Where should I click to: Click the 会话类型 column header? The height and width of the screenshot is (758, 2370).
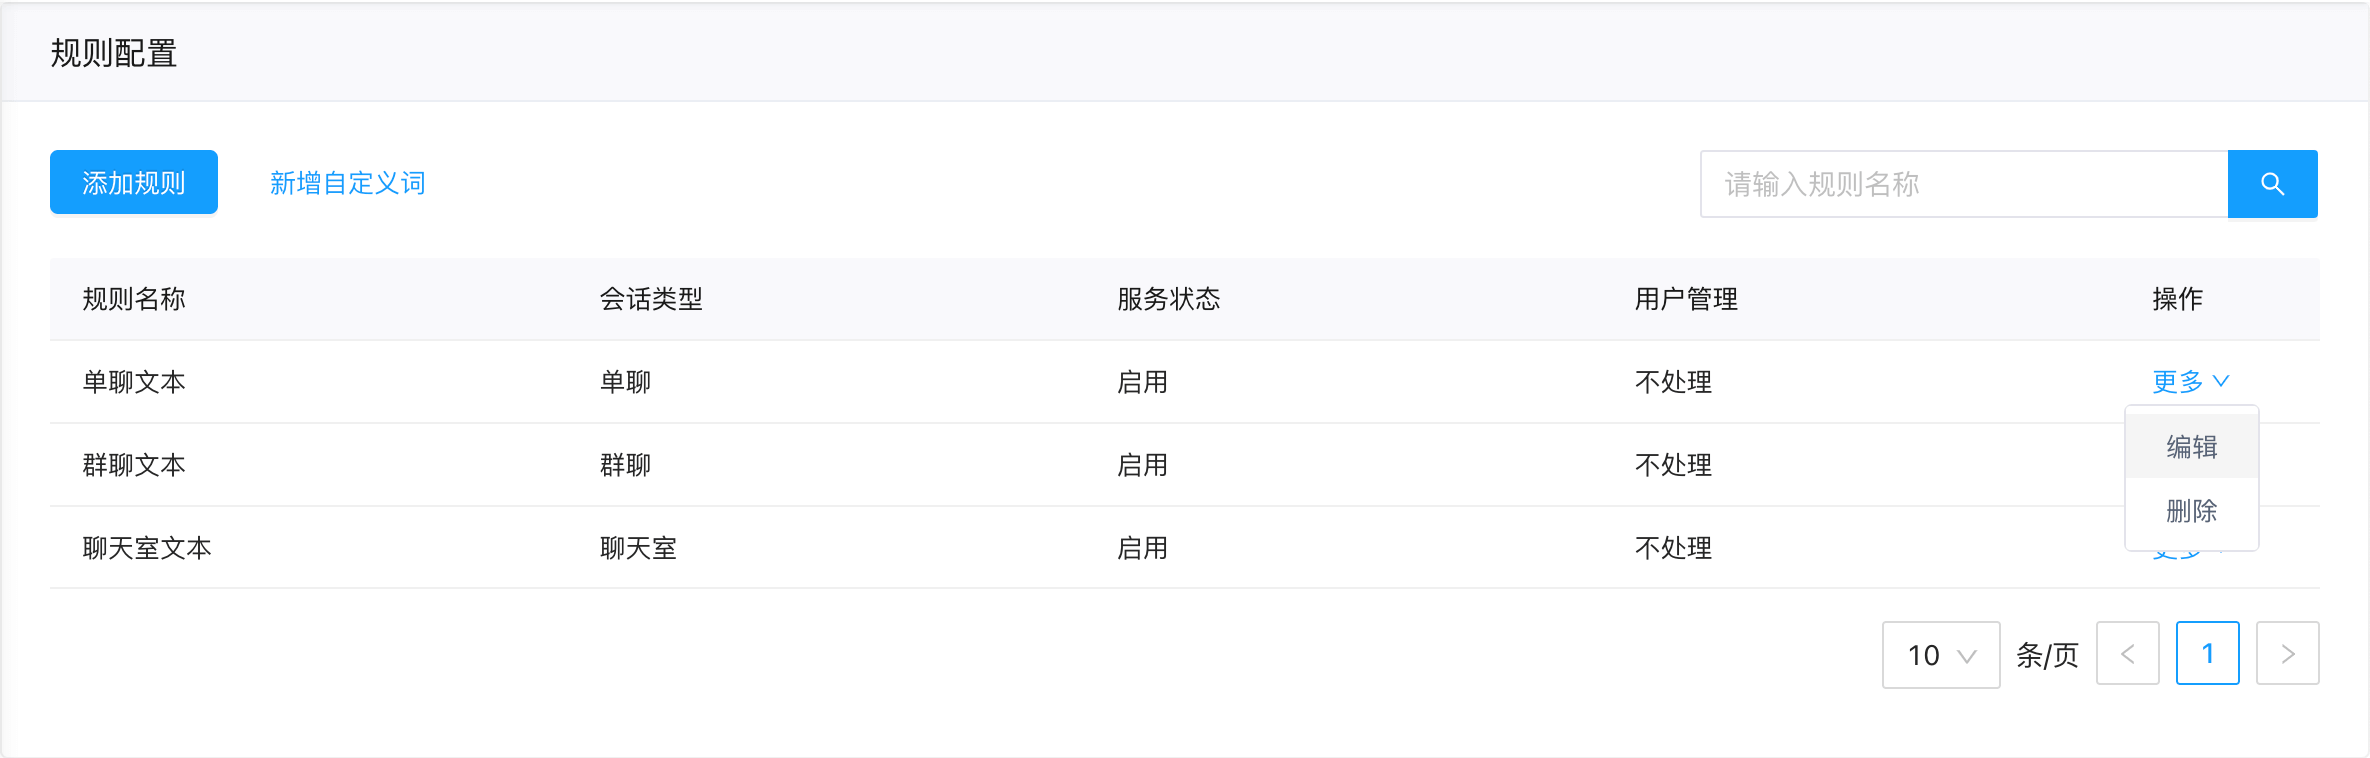click(x=651, y=299)
